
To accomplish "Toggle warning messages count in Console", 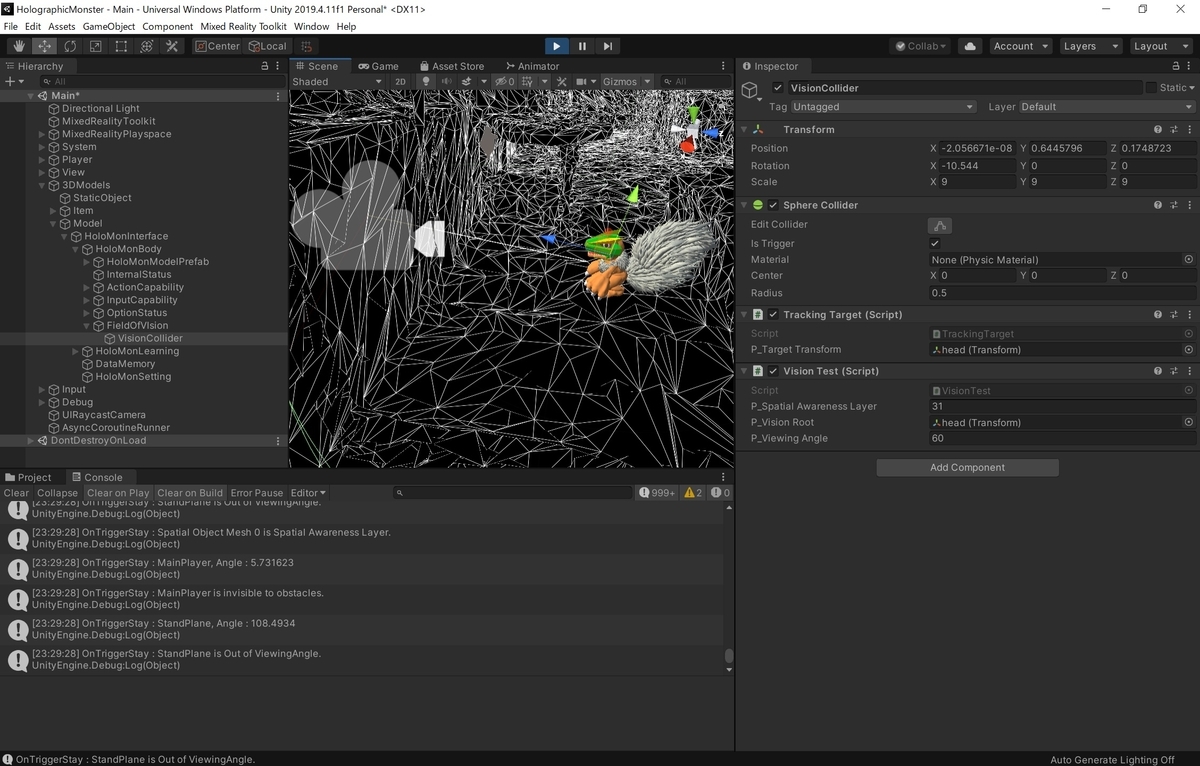I will (693, 493).
